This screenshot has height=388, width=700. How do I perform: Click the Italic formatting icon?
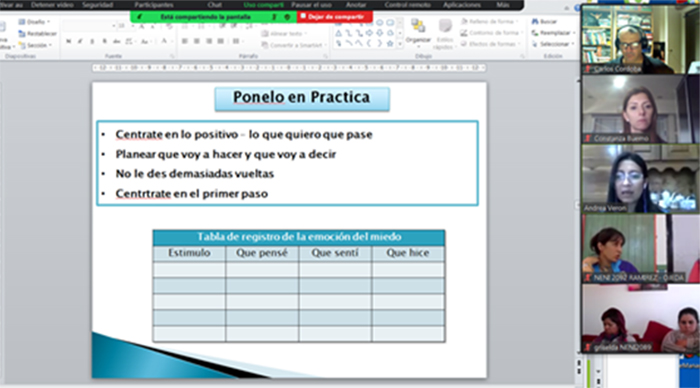80,42
